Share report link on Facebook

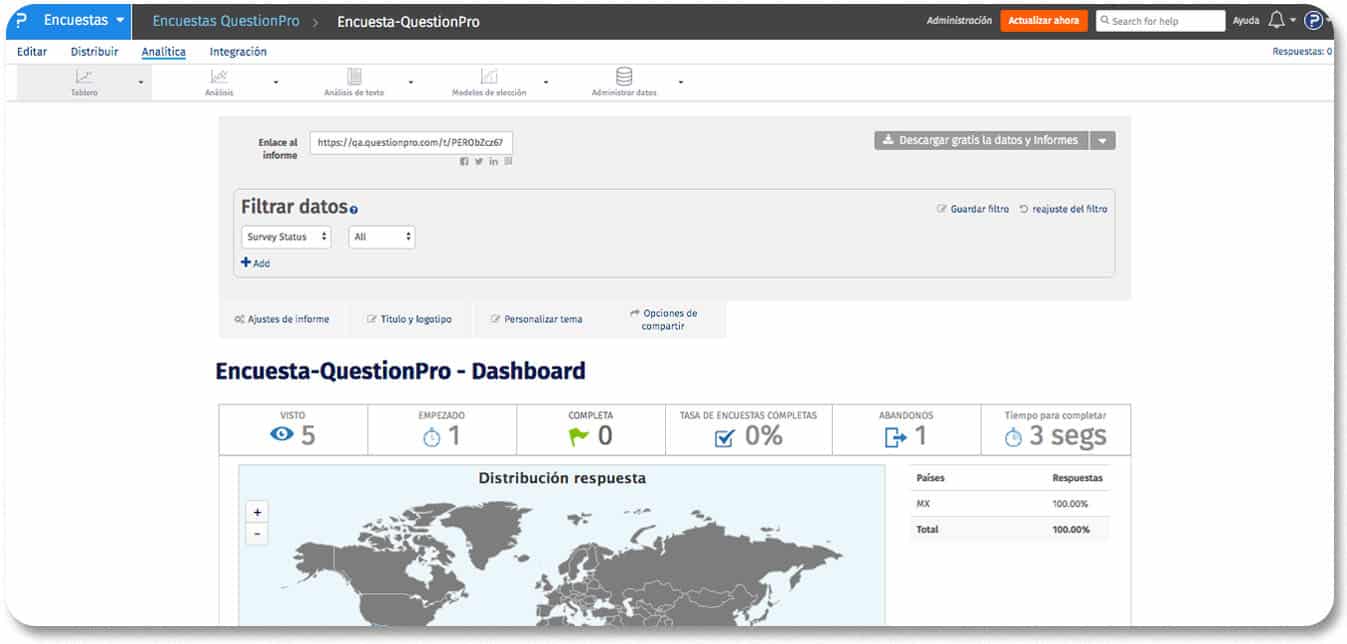point(464,161)
